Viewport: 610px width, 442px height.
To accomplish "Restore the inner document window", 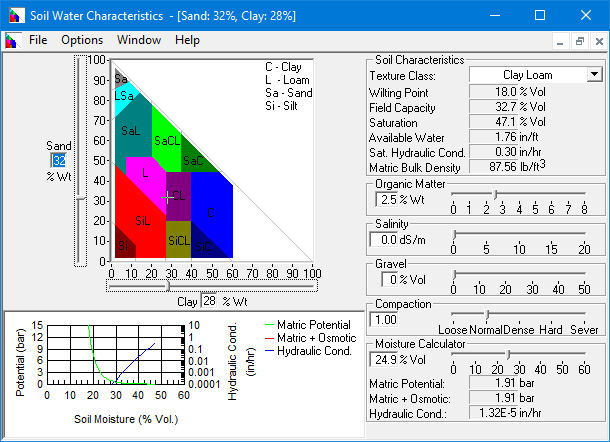I will (579, 41).
